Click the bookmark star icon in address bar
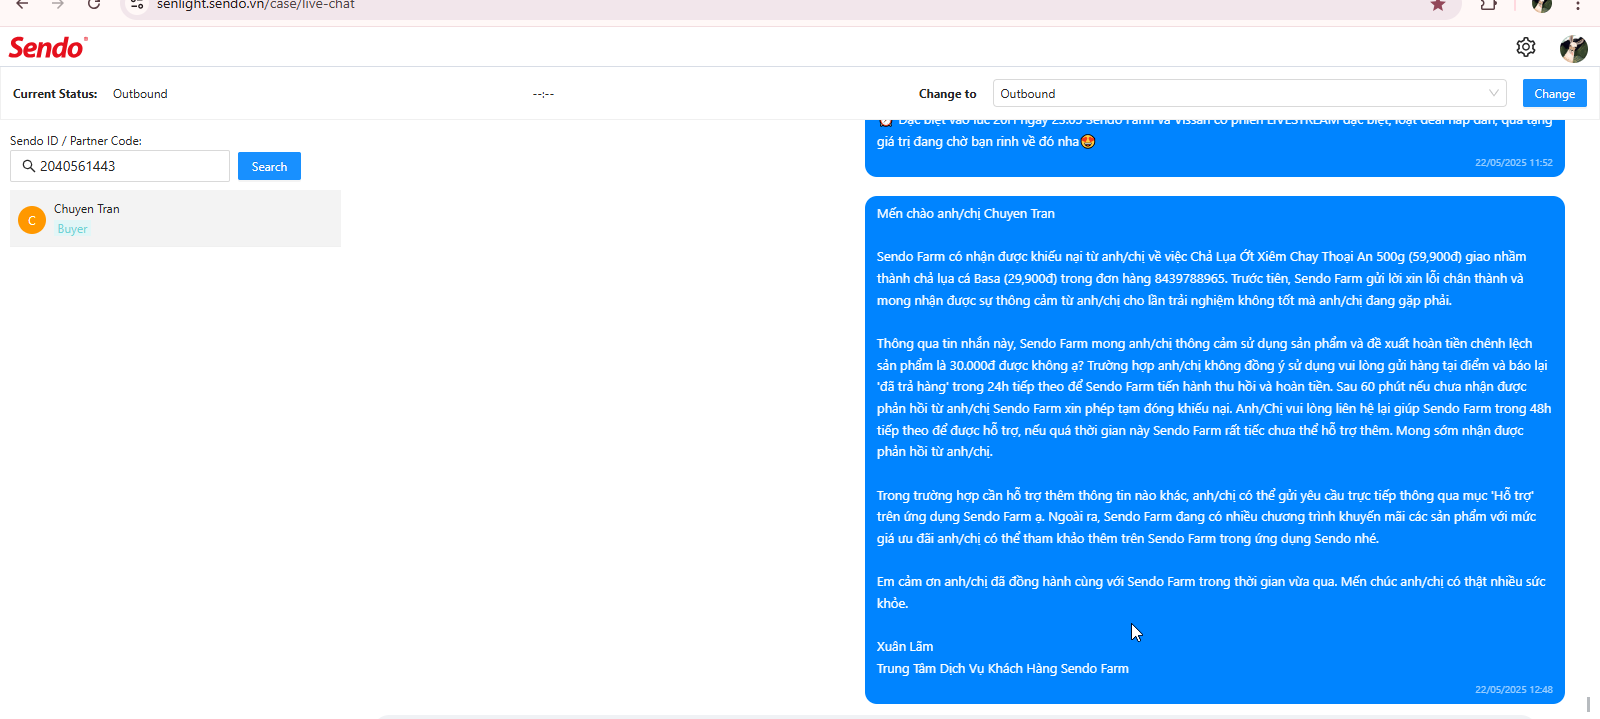The height and width of the screenshot is (719, 1600). (1438, 5)
